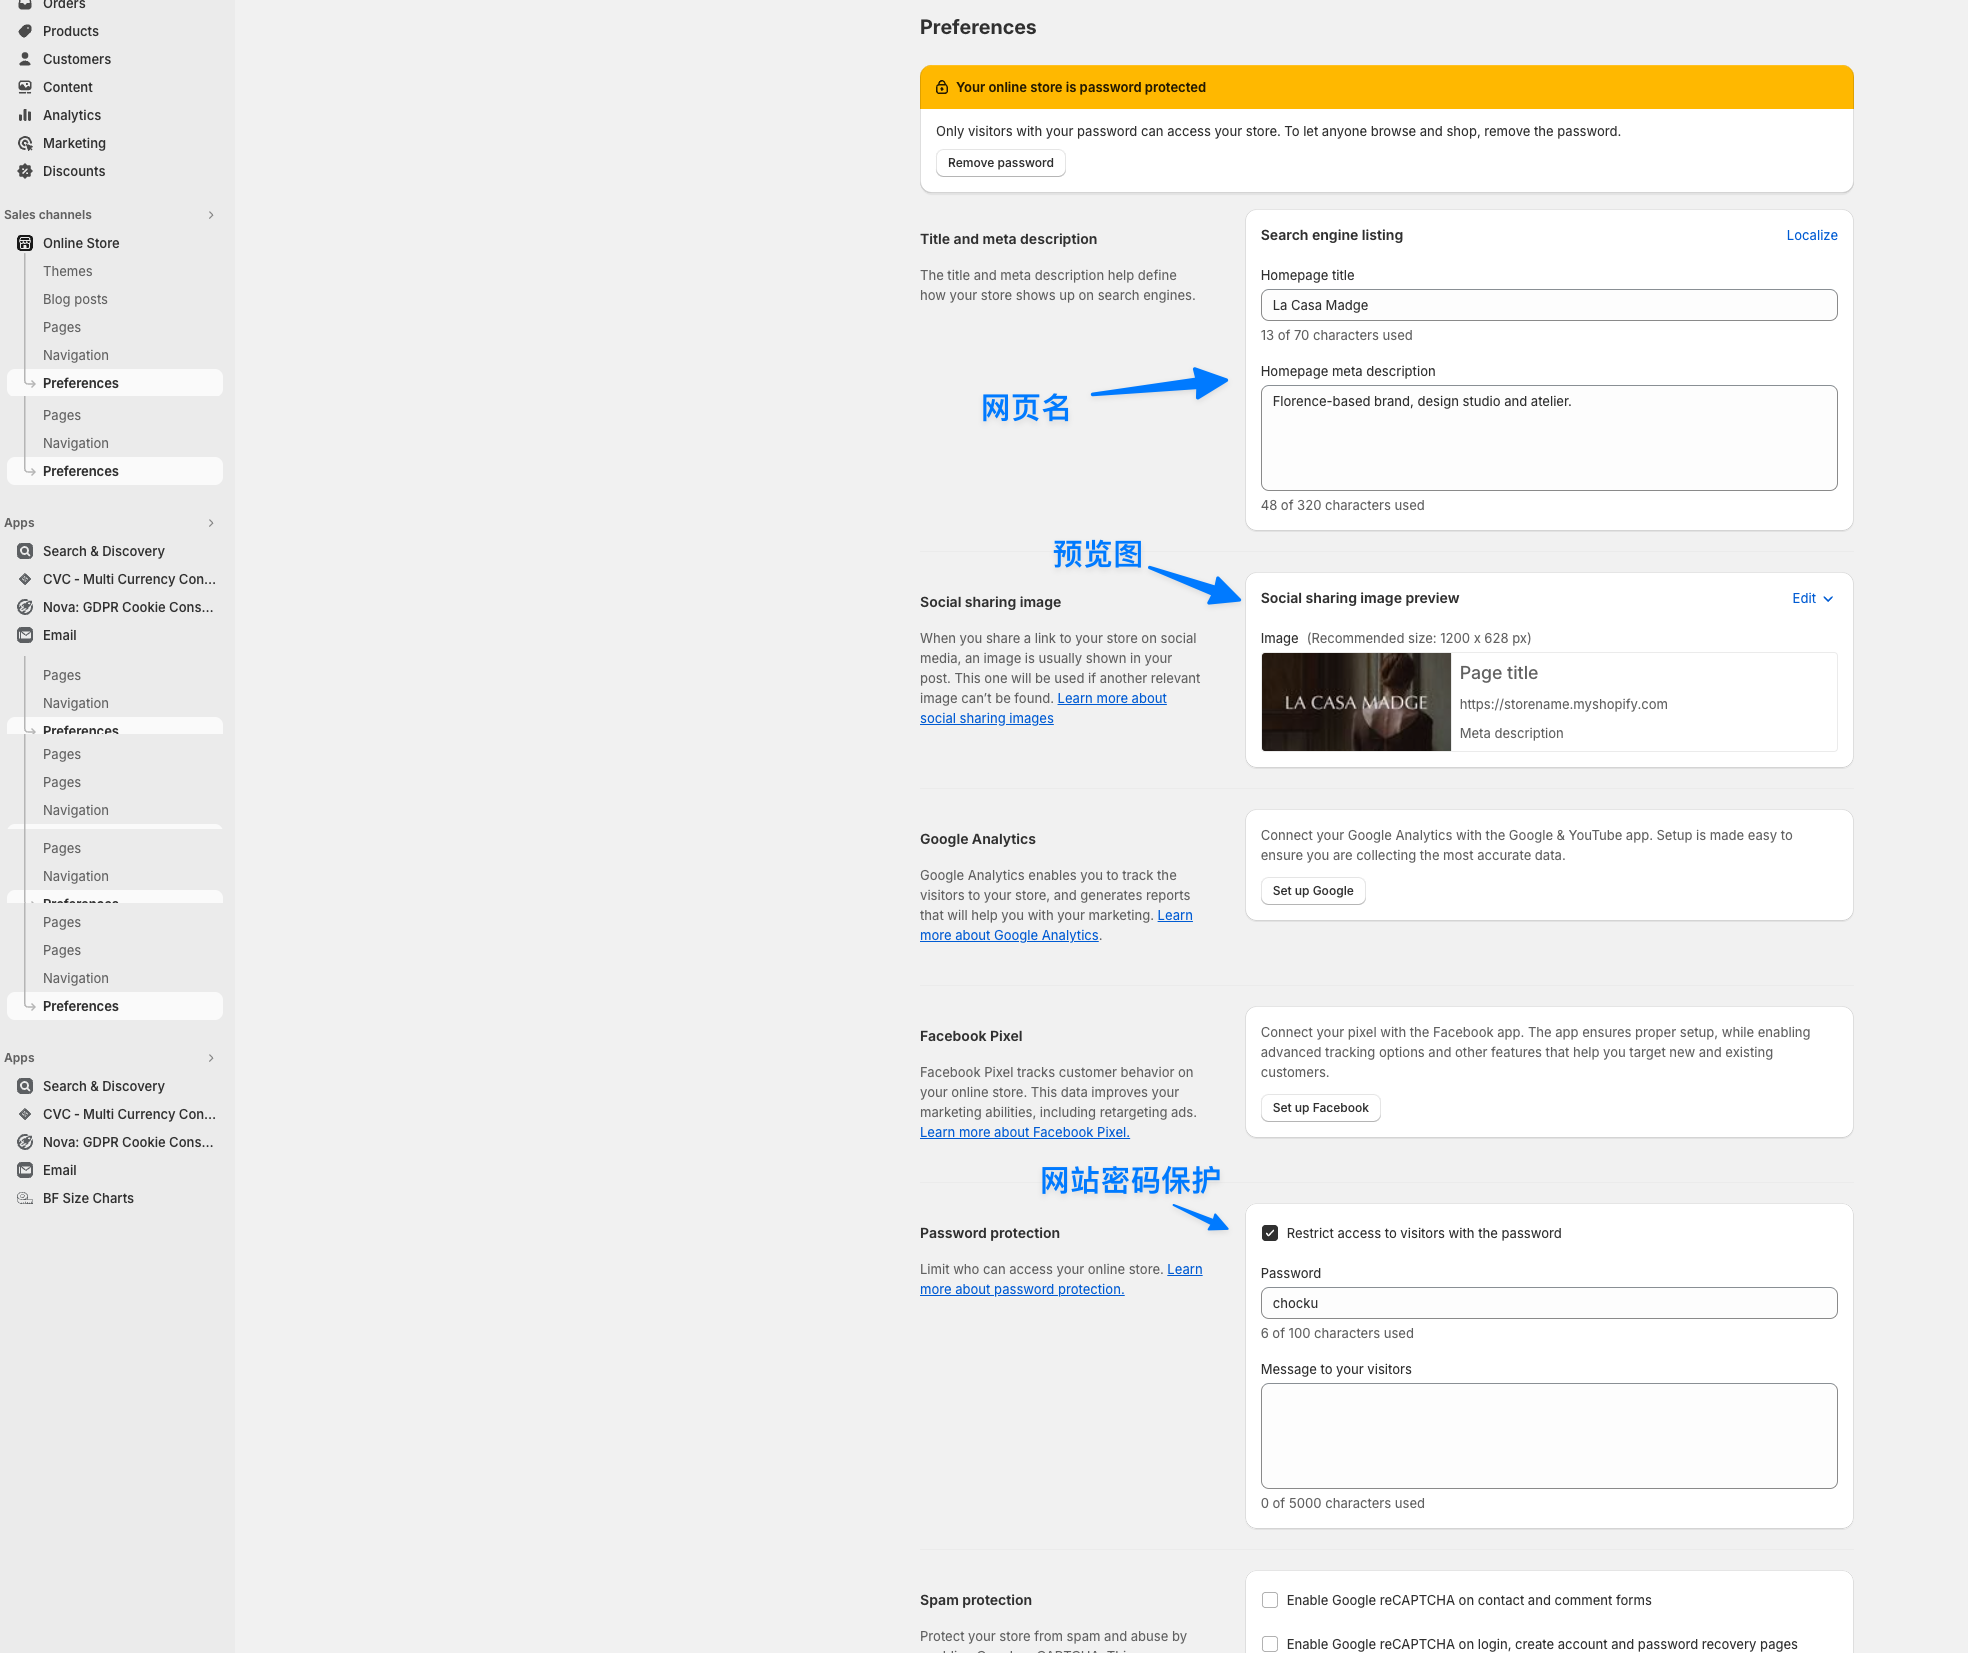Click the Products tag icon

pos(25,31)
